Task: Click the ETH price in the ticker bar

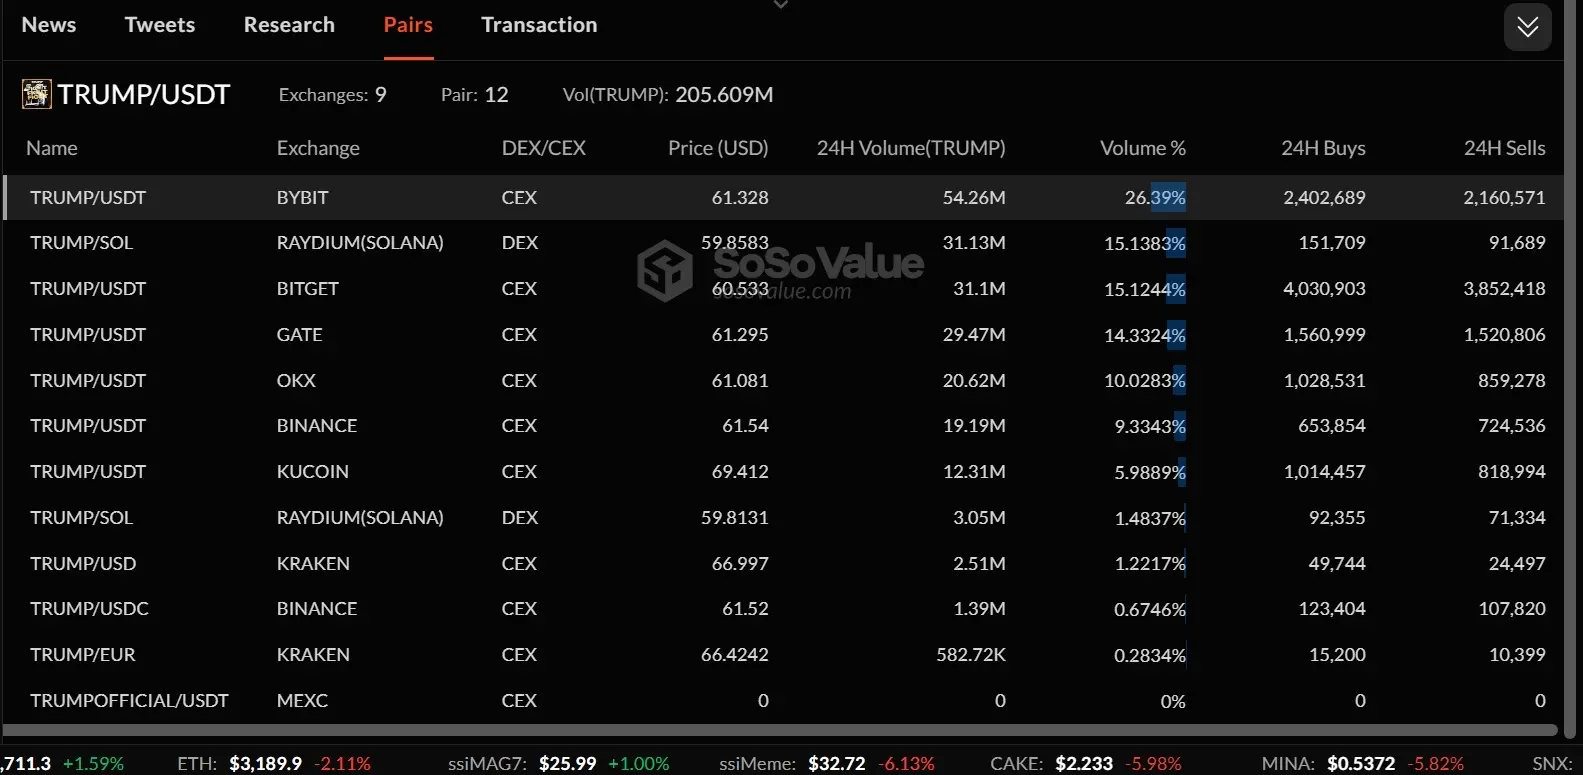Action: (268, 763)
